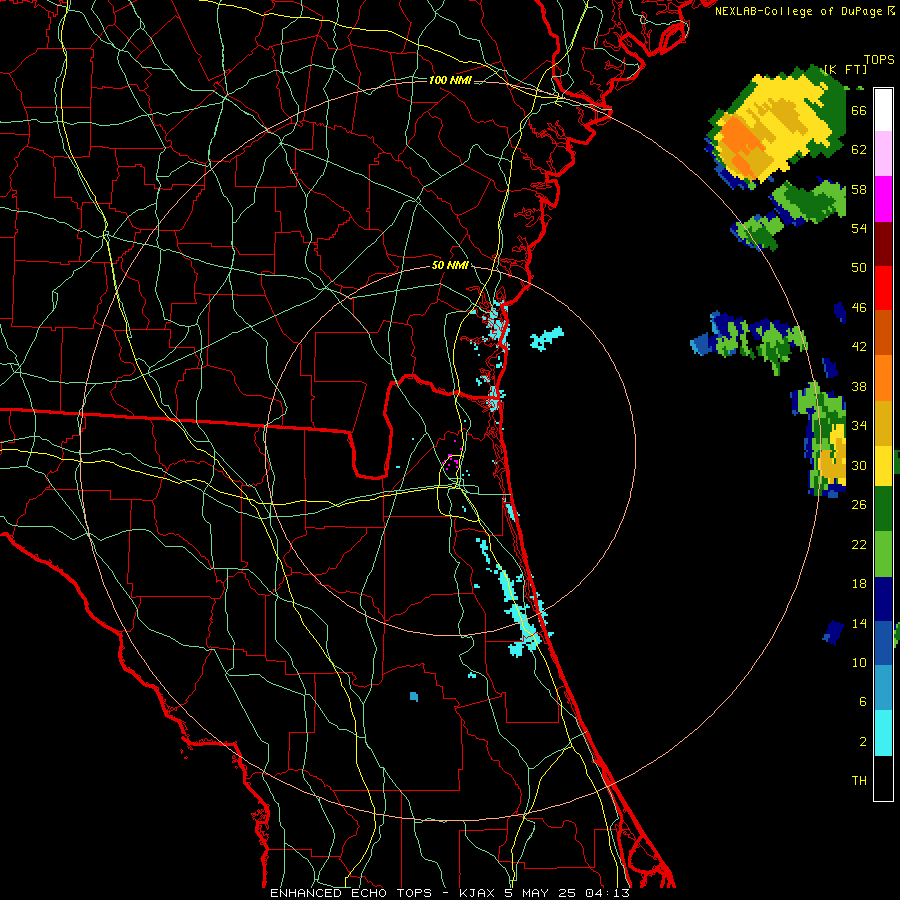Select the K FT units label
900x900 pixels.
point(845,69)
